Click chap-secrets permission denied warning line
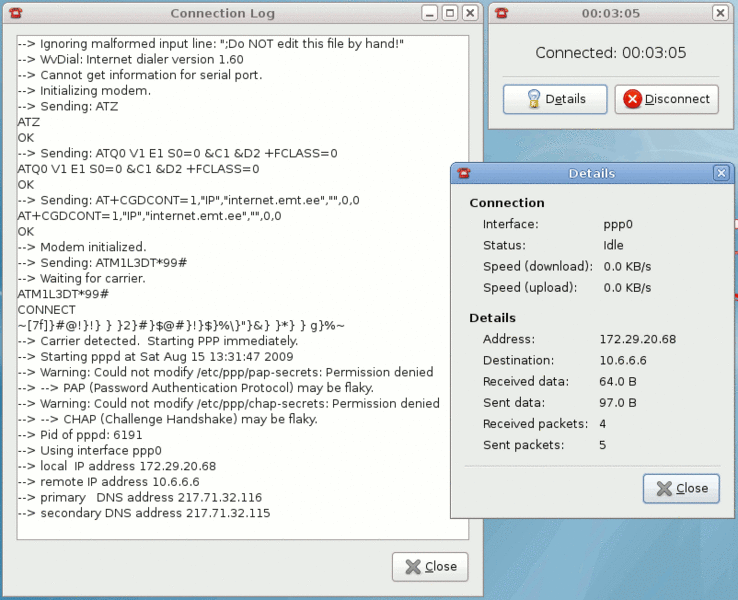This screenshot has width=738, height=600. click(229, 403)
